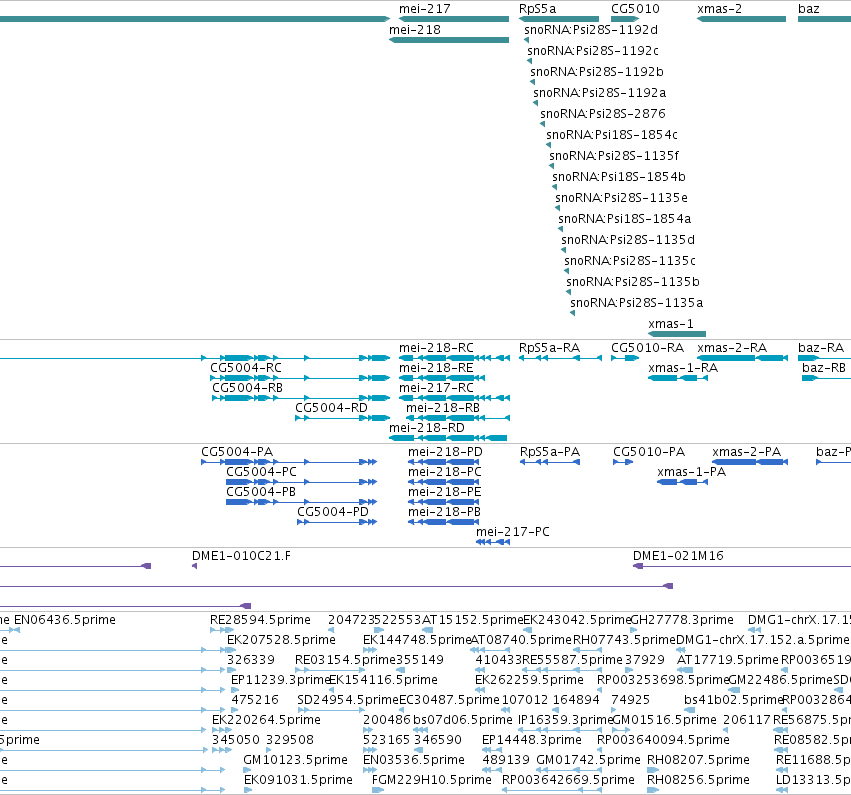Select EST label EN06436.5prime
This screenshot has width=851, height=795.
[65, 620]
